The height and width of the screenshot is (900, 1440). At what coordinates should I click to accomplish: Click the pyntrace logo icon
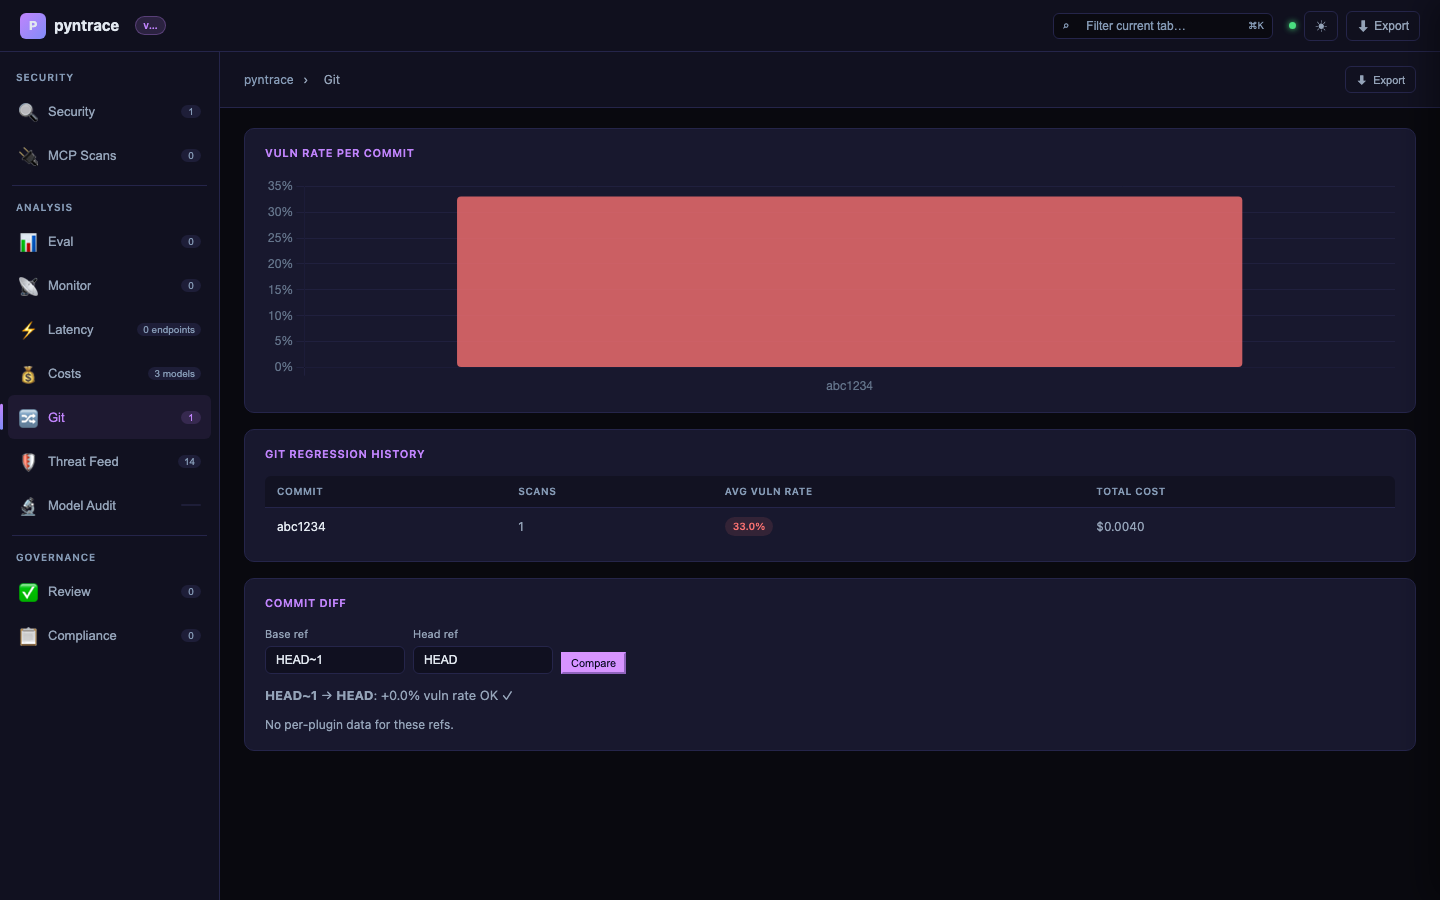(33, 26)
